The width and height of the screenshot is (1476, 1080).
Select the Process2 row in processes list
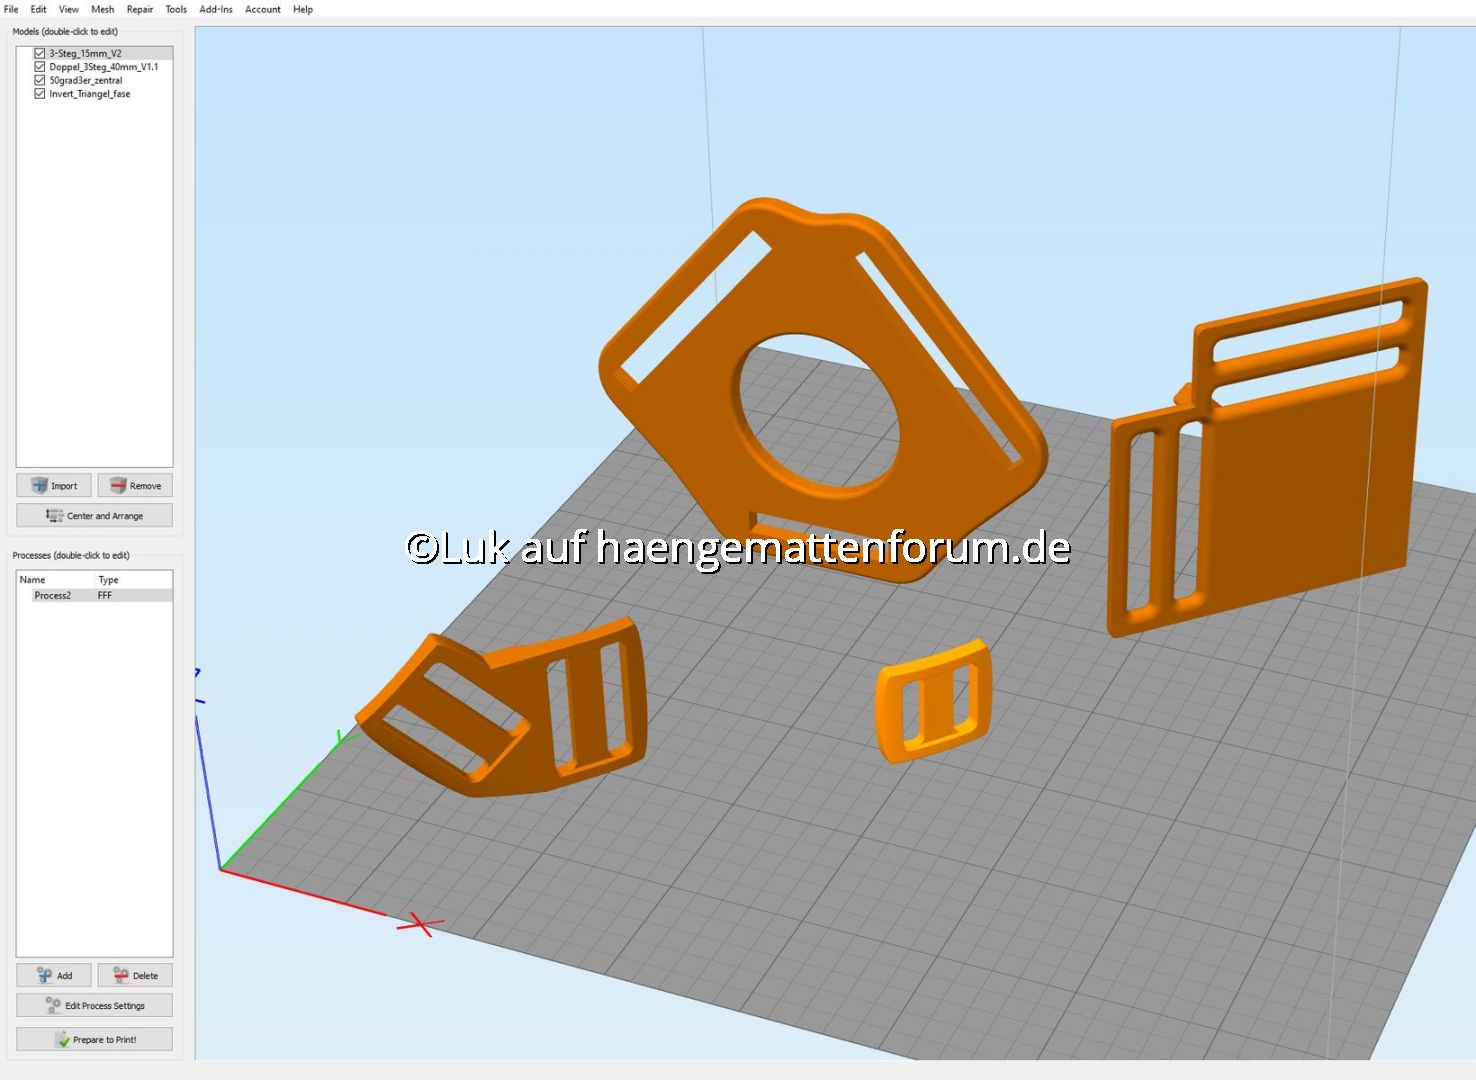(x=53, y=595)
